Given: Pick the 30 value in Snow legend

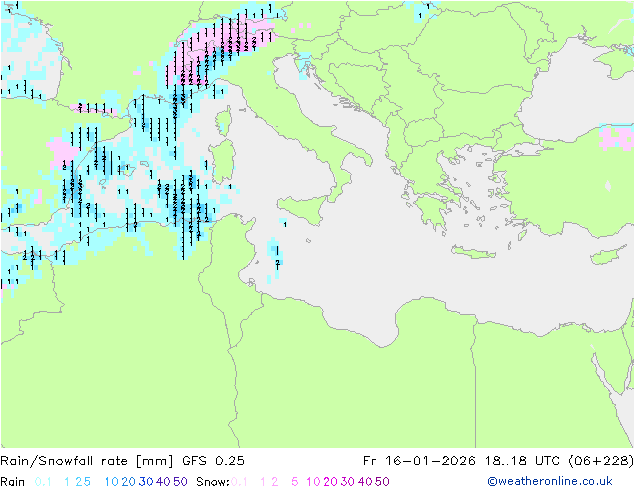Looking at the screenshot, I should click(x=348, y=482).
